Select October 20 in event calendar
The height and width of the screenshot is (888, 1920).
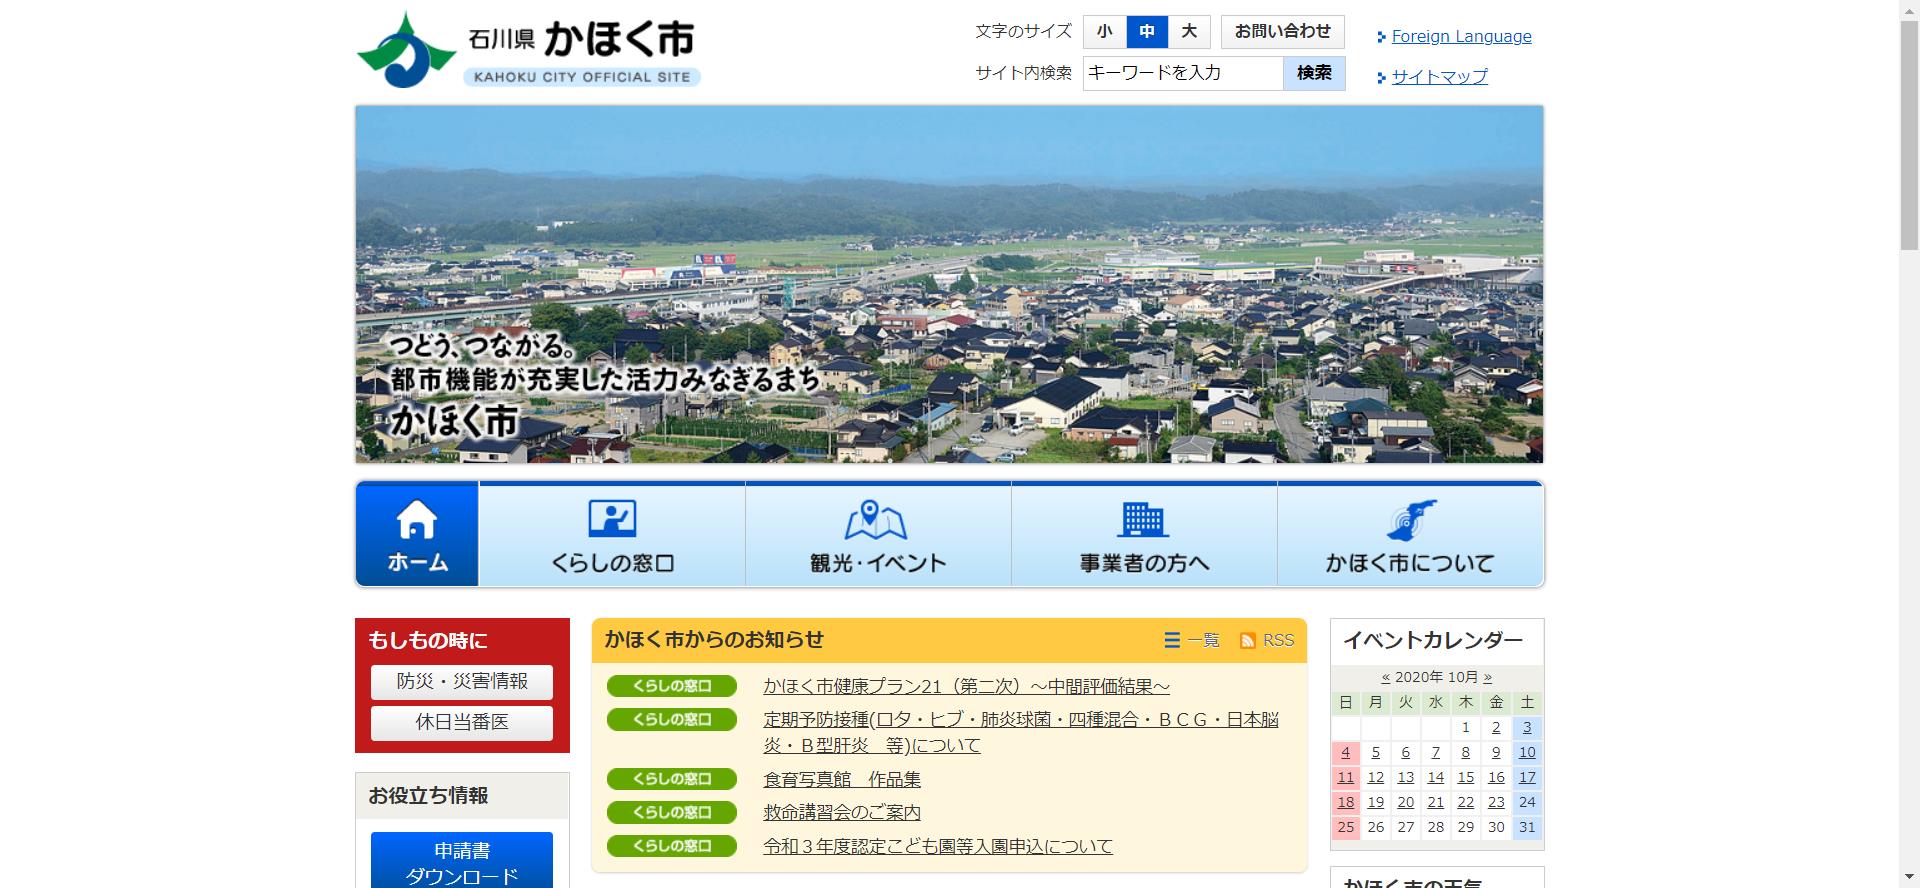1406,803
